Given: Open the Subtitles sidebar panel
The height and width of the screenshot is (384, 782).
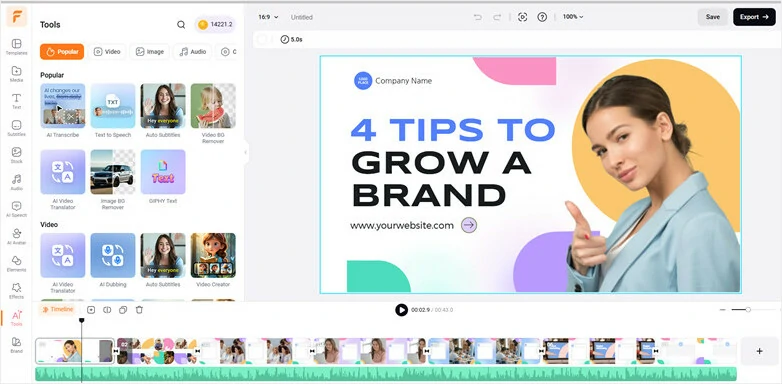Looking at the screenshot, I should [16, 128].
